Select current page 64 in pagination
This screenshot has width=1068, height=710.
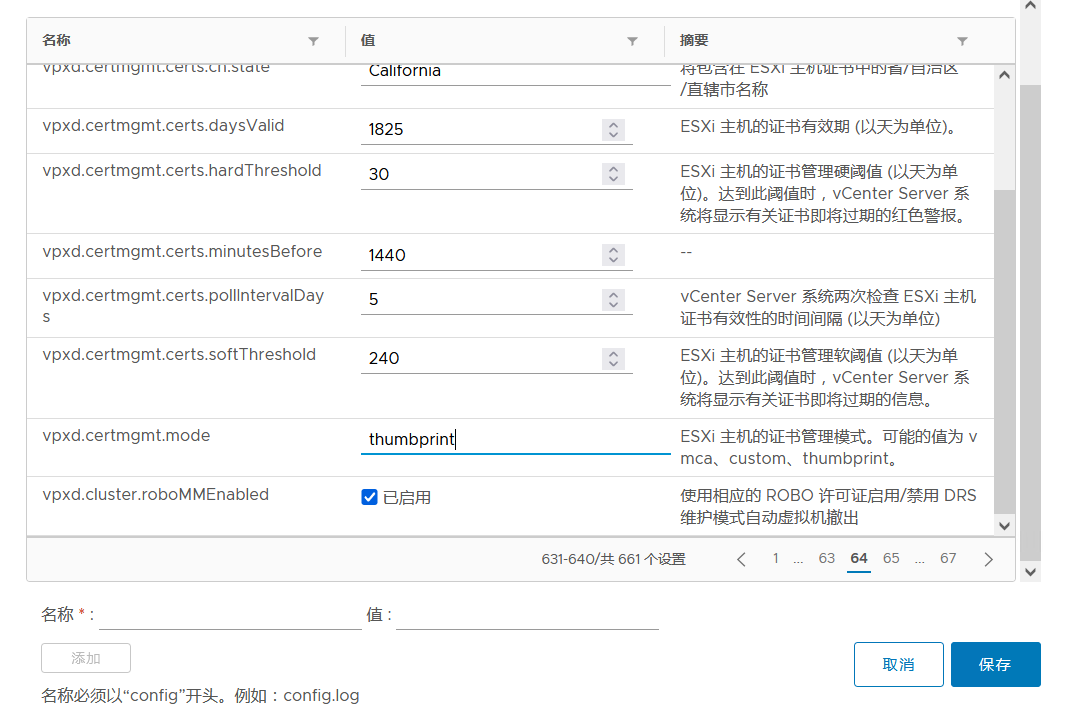point(859,559)
